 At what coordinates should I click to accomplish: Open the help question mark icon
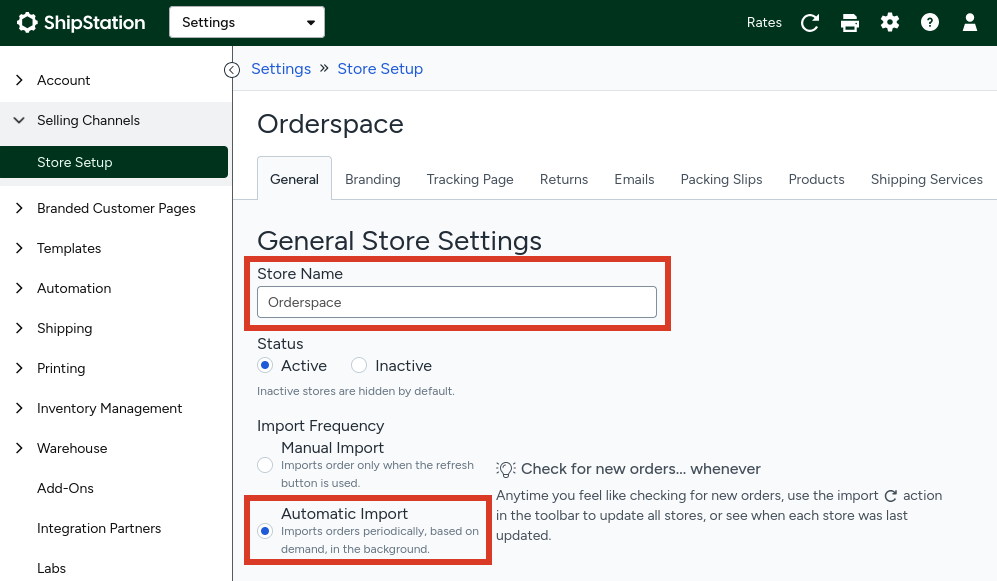(930, 23)
